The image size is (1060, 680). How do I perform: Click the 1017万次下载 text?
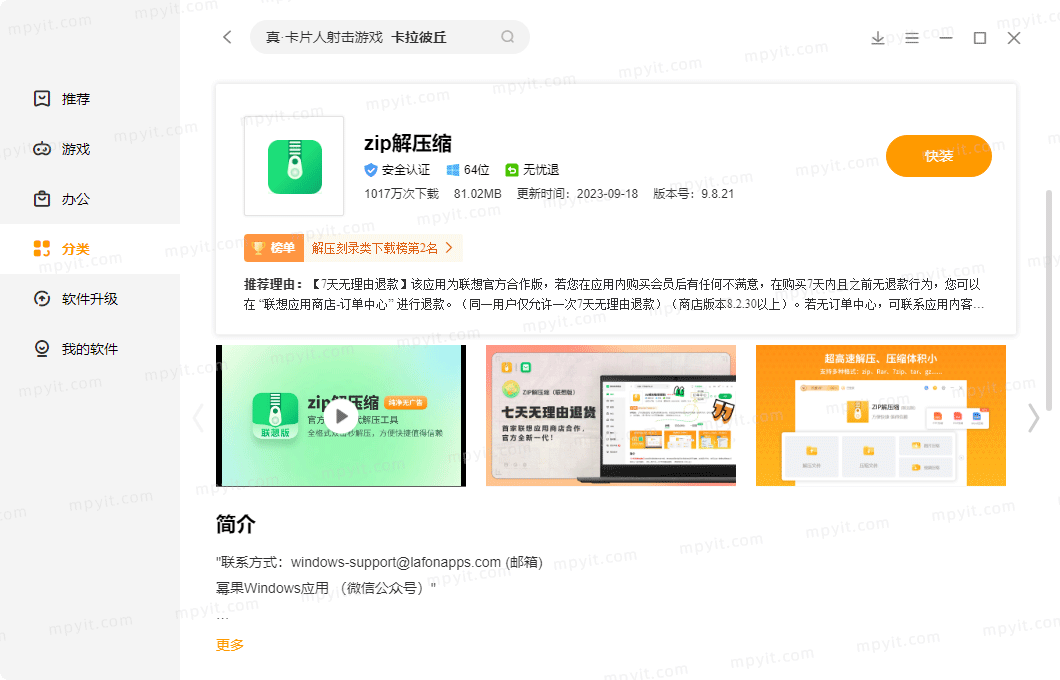402,194
